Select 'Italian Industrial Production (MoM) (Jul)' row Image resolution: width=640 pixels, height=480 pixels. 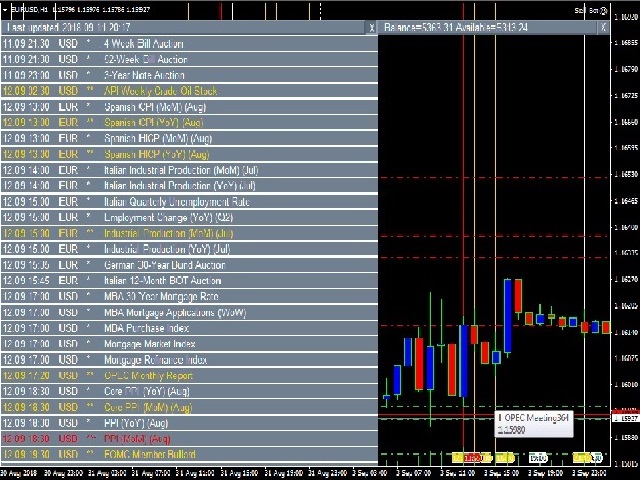coord(189,170)
